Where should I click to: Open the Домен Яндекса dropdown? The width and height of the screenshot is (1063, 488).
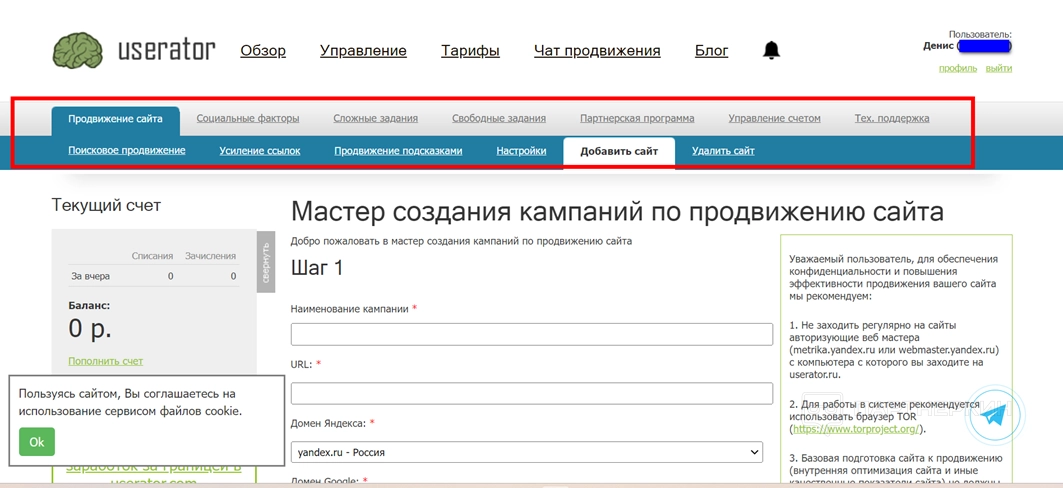pyautogui.click(x=527, y=452)
